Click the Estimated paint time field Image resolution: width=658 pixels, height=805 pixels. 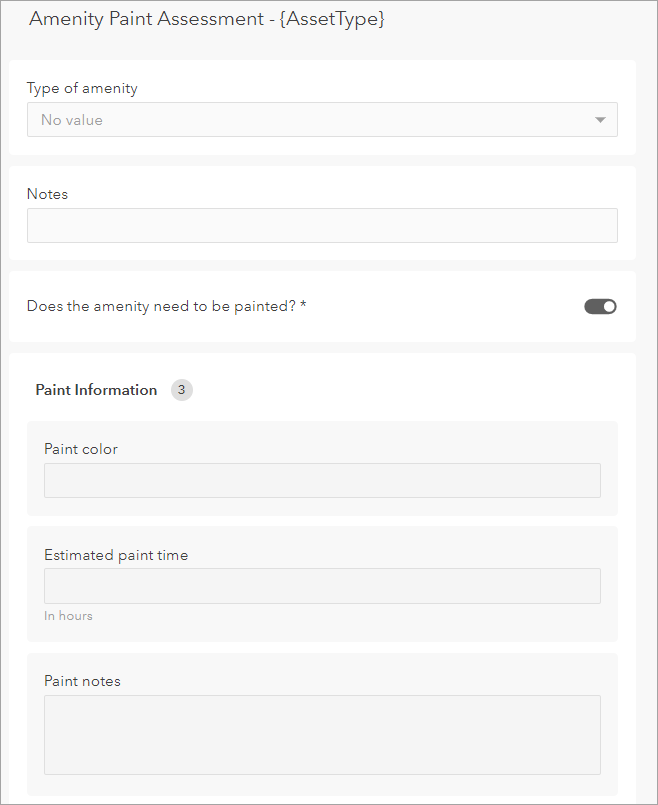tap(322, 585)
